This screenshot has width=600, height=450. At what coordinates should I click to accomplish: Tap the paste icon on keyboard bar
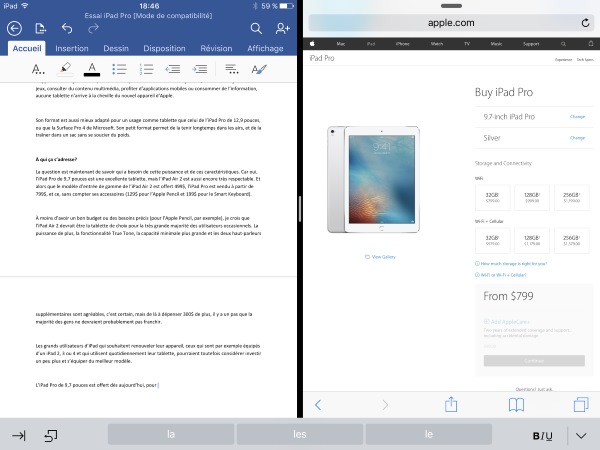51,435
